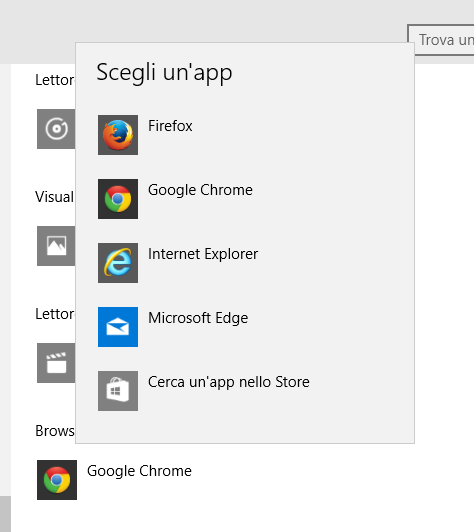Click the Google Chrome default browser label
Screen dimensions: 474x532
(x=139, y=471)
